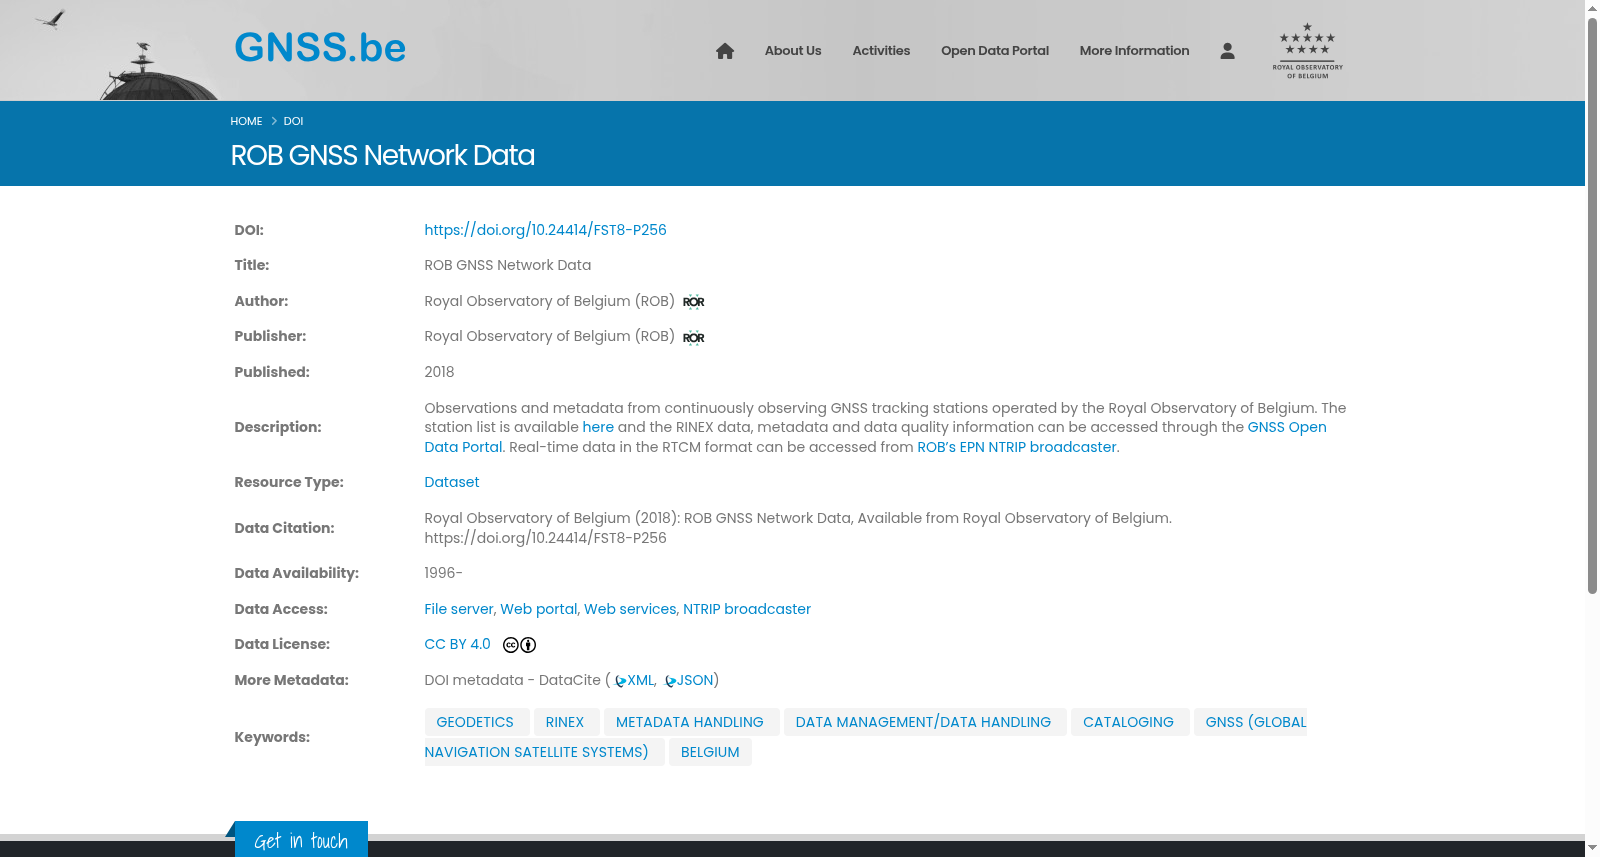Viewport: 1600px width, 857px height.
Task: Click the published year 2018 value
Action: pos(439,372)
